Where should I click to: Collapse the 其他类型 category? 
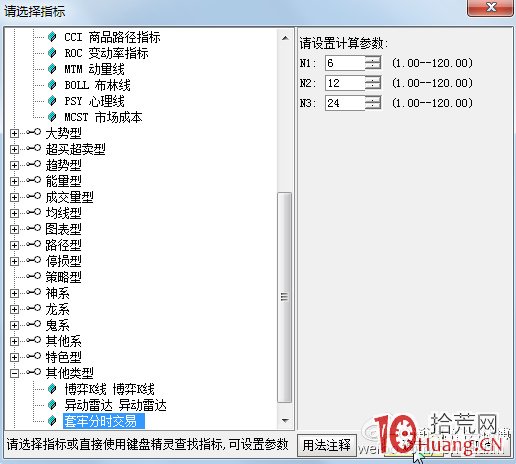coord(14,373)
